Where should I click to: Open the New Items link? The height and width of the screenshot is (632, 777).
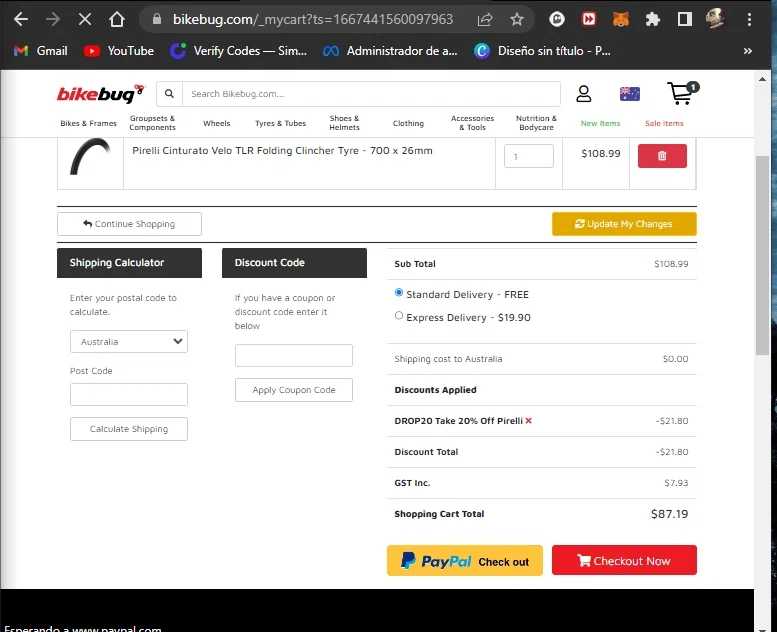pos(600,123)
